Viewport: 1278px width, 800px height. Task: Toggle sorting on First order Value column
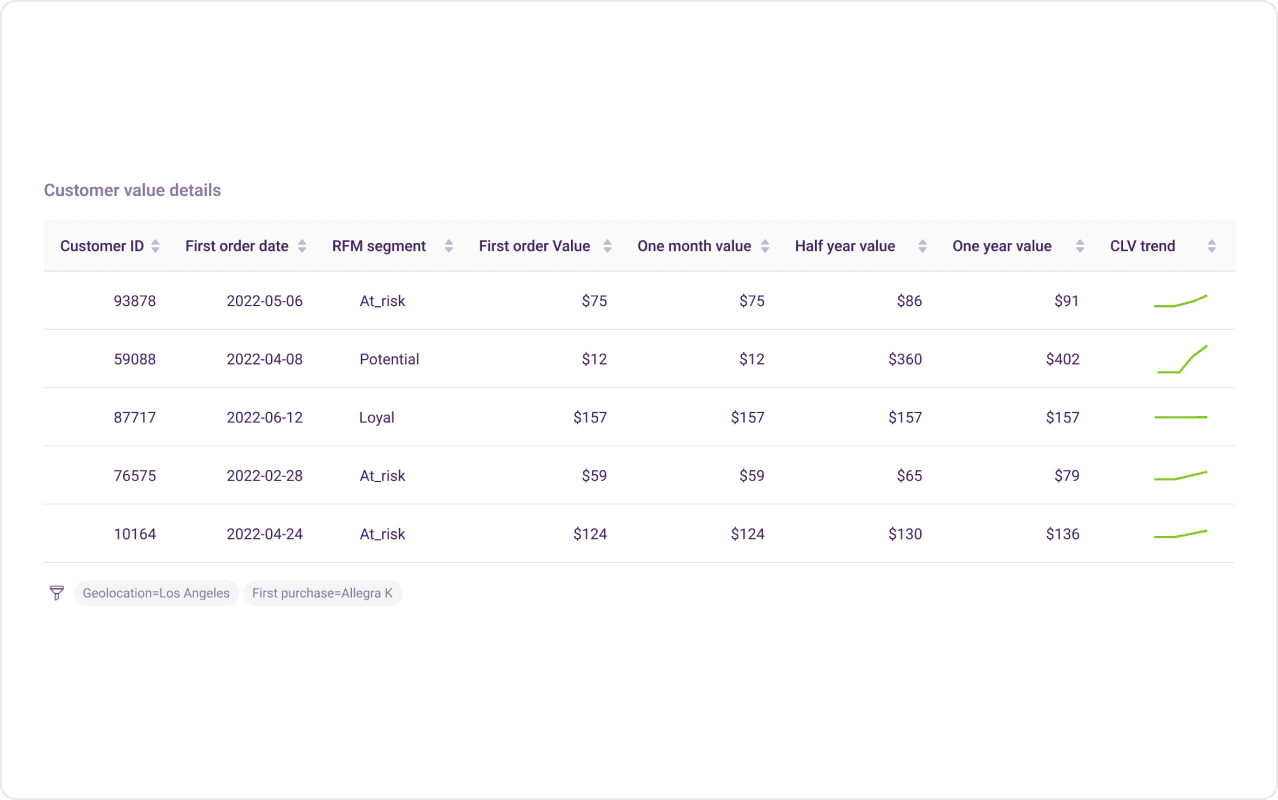[x=609, y=245]
